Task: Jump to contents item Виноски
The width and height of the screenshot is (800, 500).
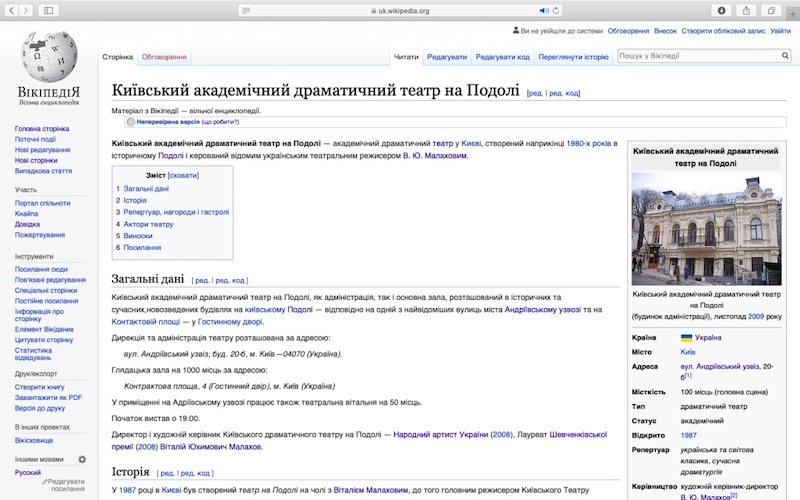Action: click(x=138, y=236)
